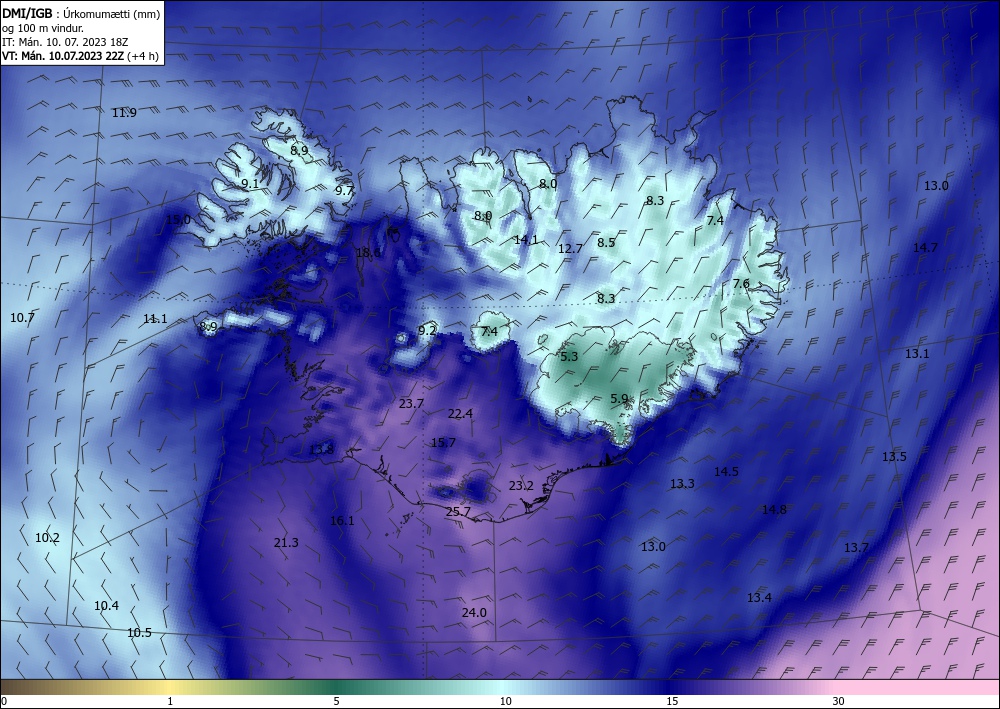Click the 9.7 value label
Viewport: 1000px width, 709px height.
click(x=344, y=191)
